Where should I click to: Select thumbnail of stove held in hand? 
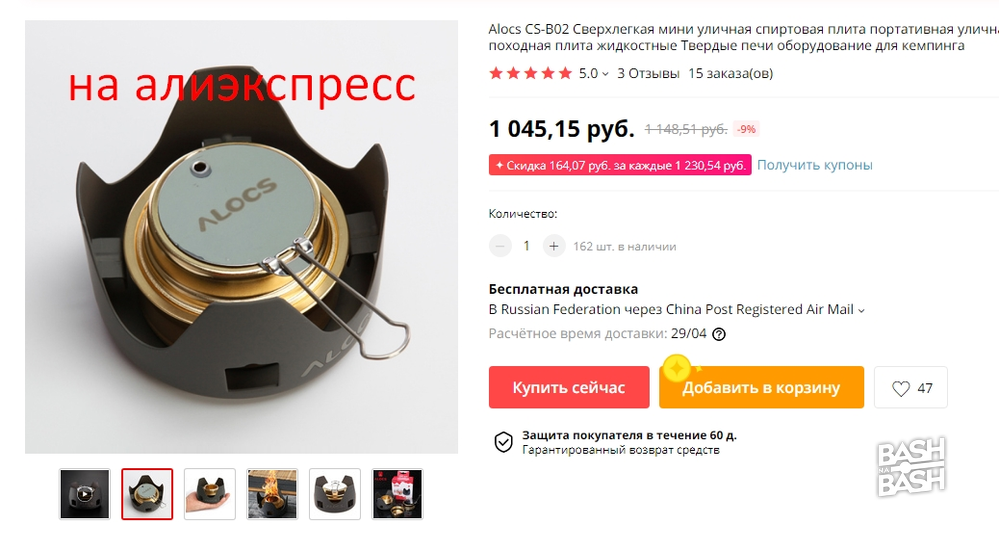(x=210, y=494)
